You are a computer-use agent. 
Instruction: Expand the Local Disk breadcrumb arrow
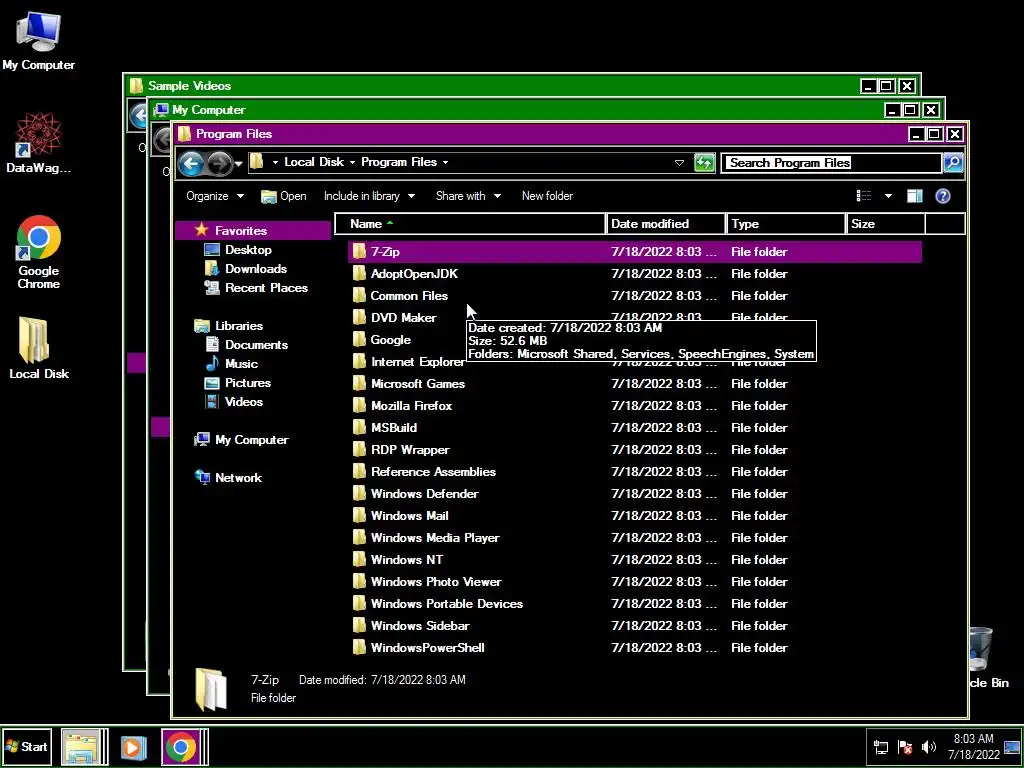(353, 163)
